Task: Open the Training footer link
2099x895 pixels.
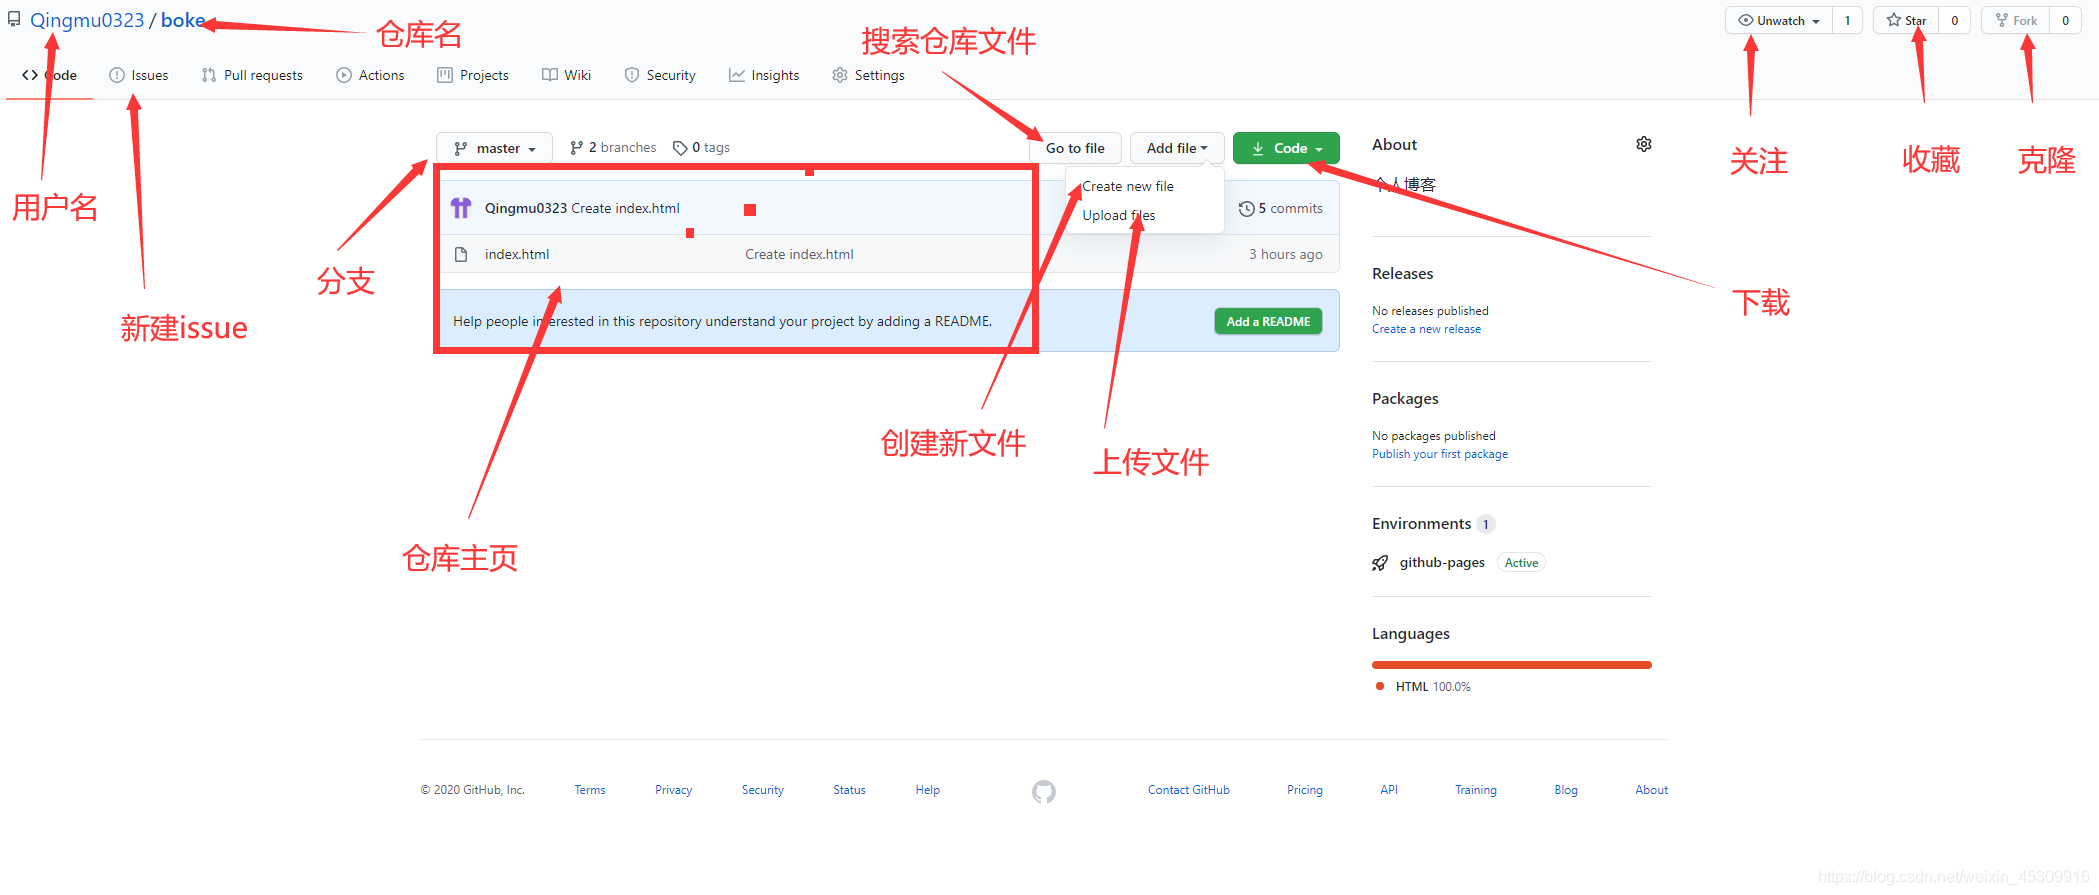Action: tap(1476, 790)
